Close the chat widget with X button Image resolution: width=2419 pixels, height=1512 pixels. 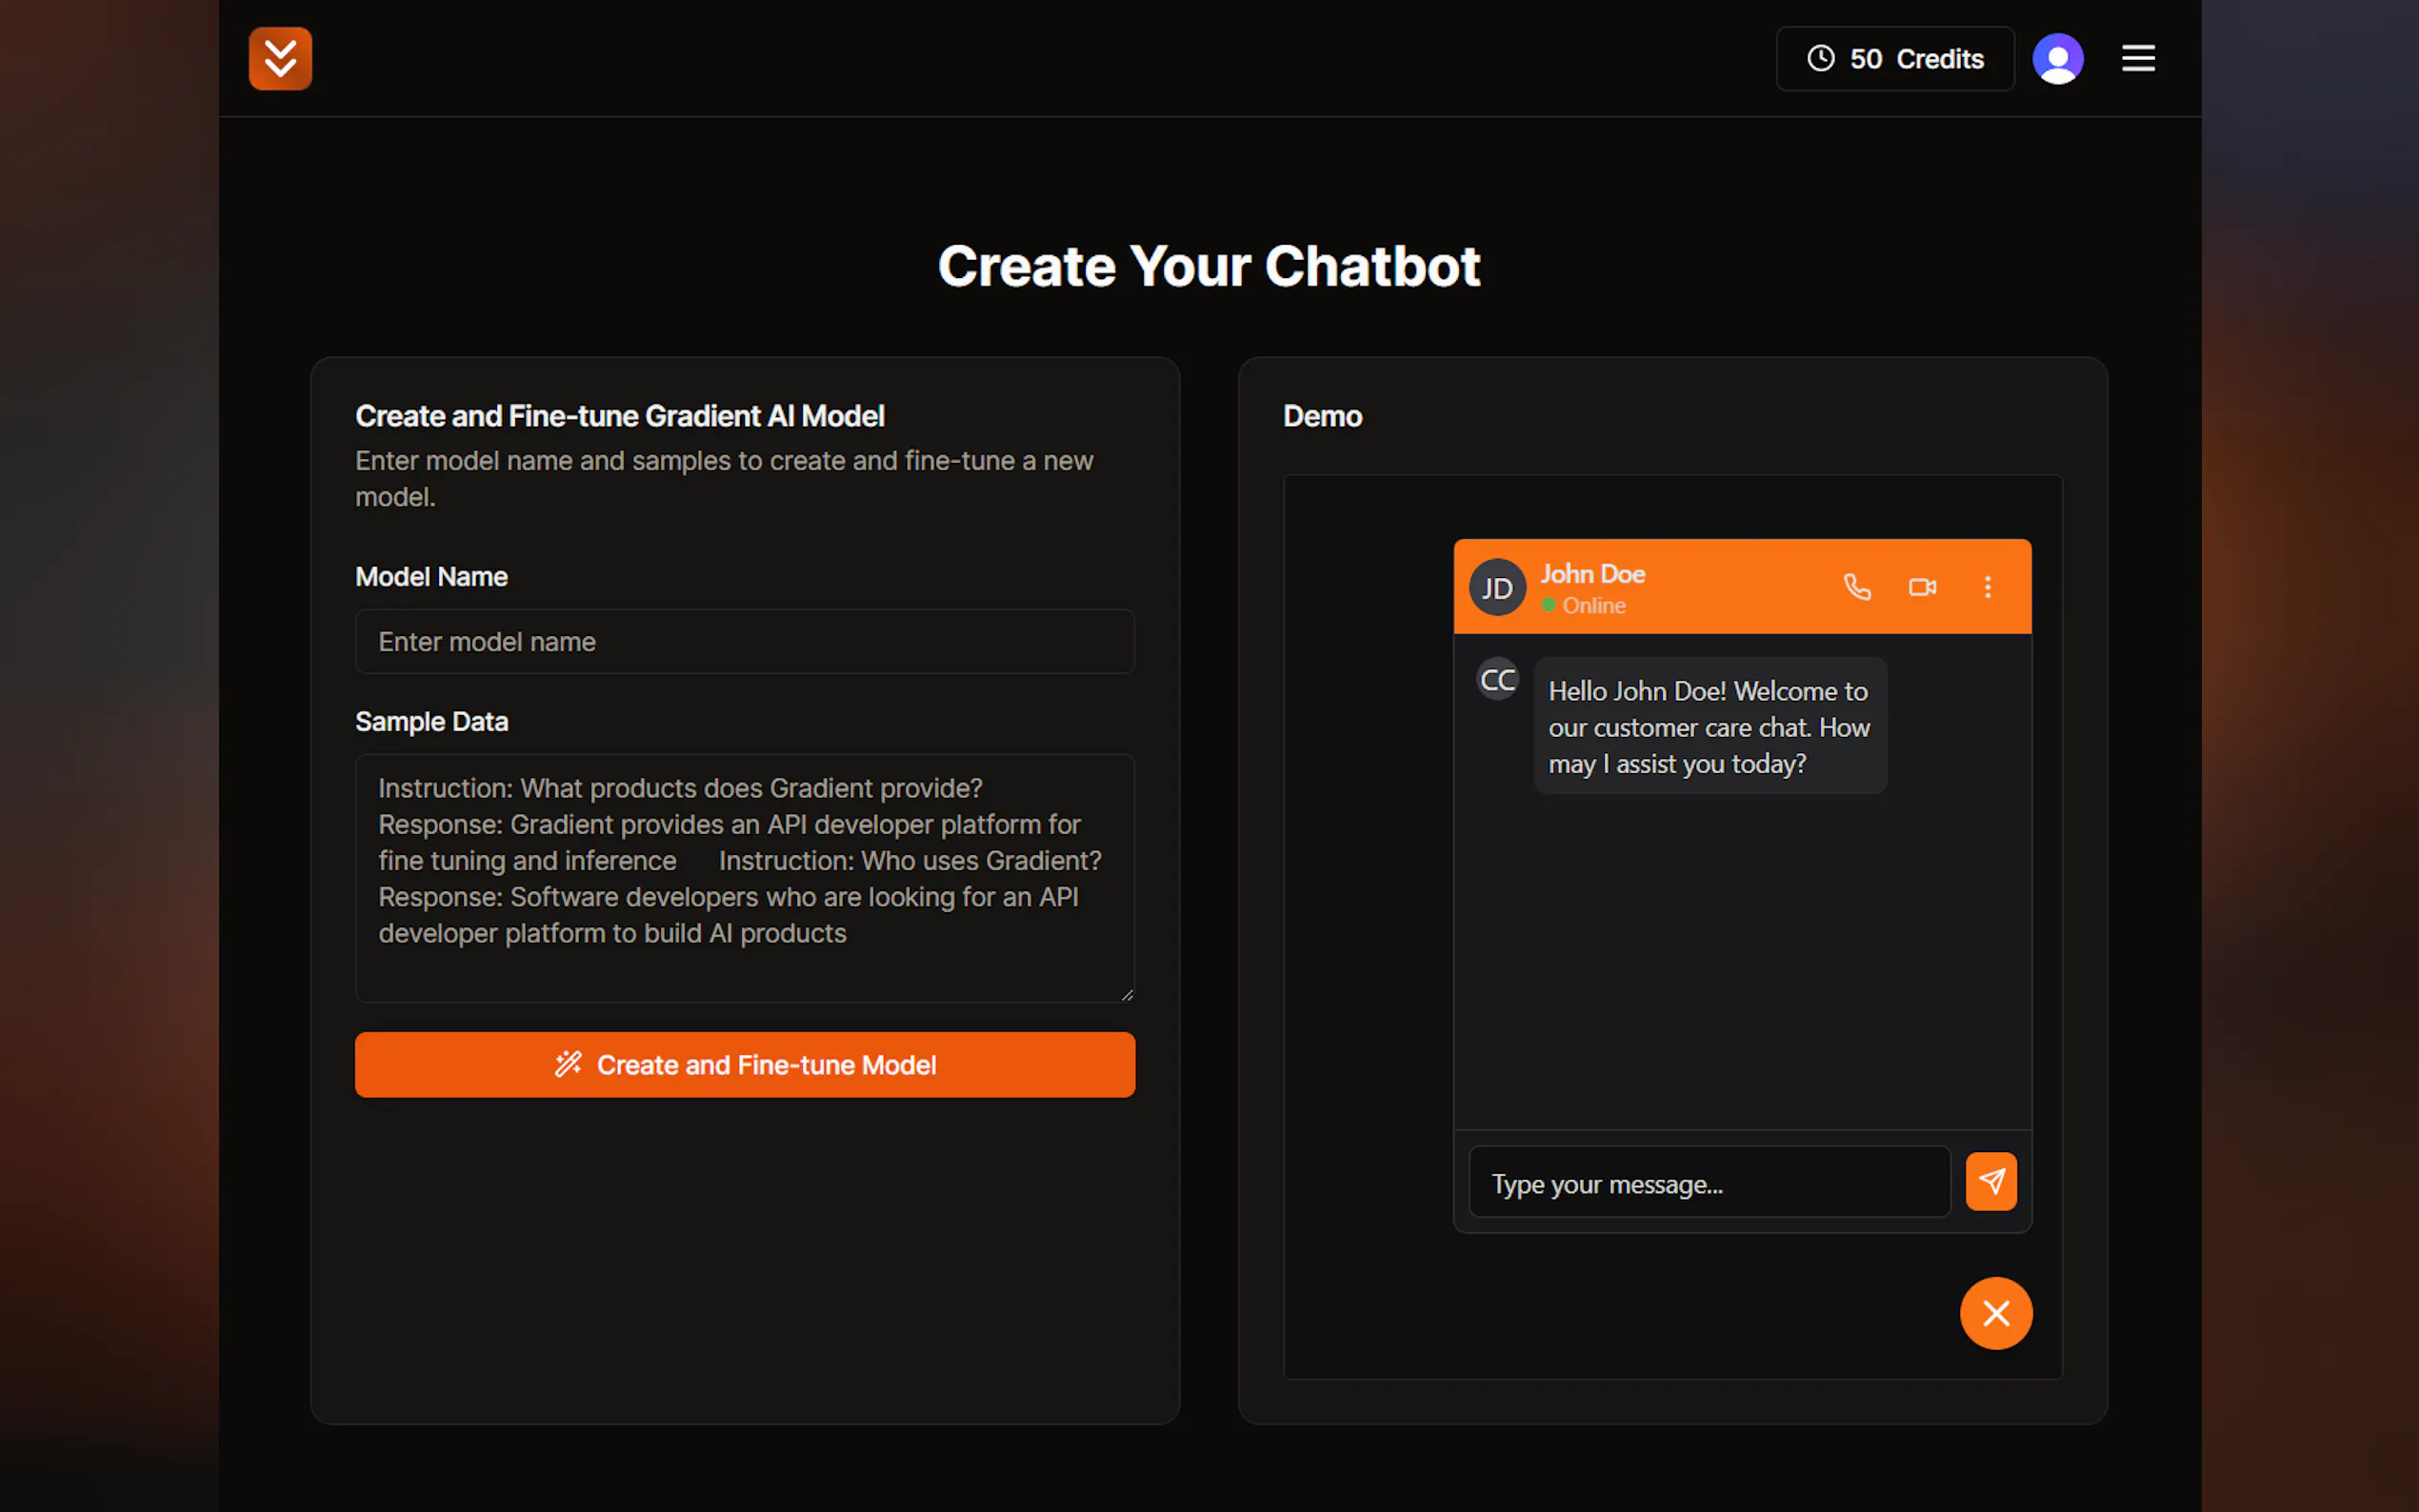(1995, 1313)
